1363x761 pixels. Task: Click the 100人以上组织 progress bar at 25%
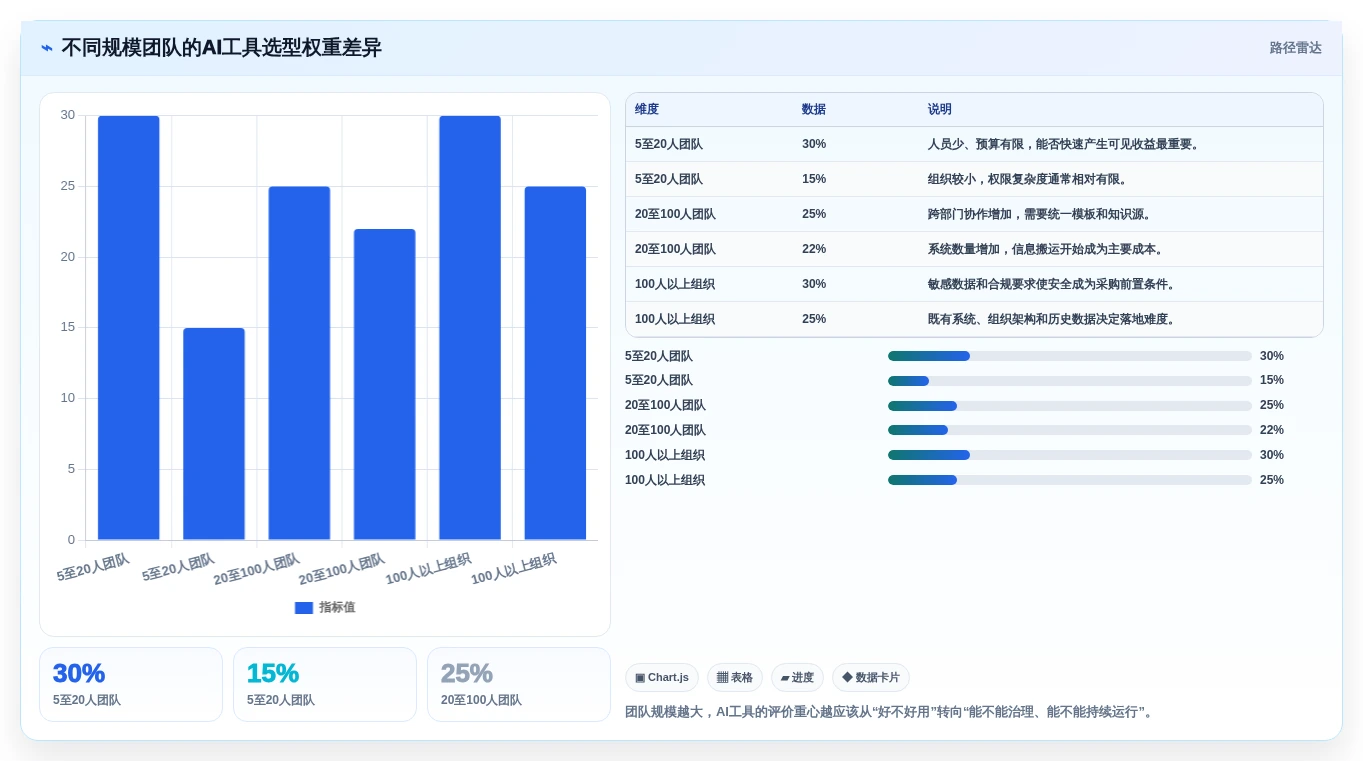(x=1069, y=480)
